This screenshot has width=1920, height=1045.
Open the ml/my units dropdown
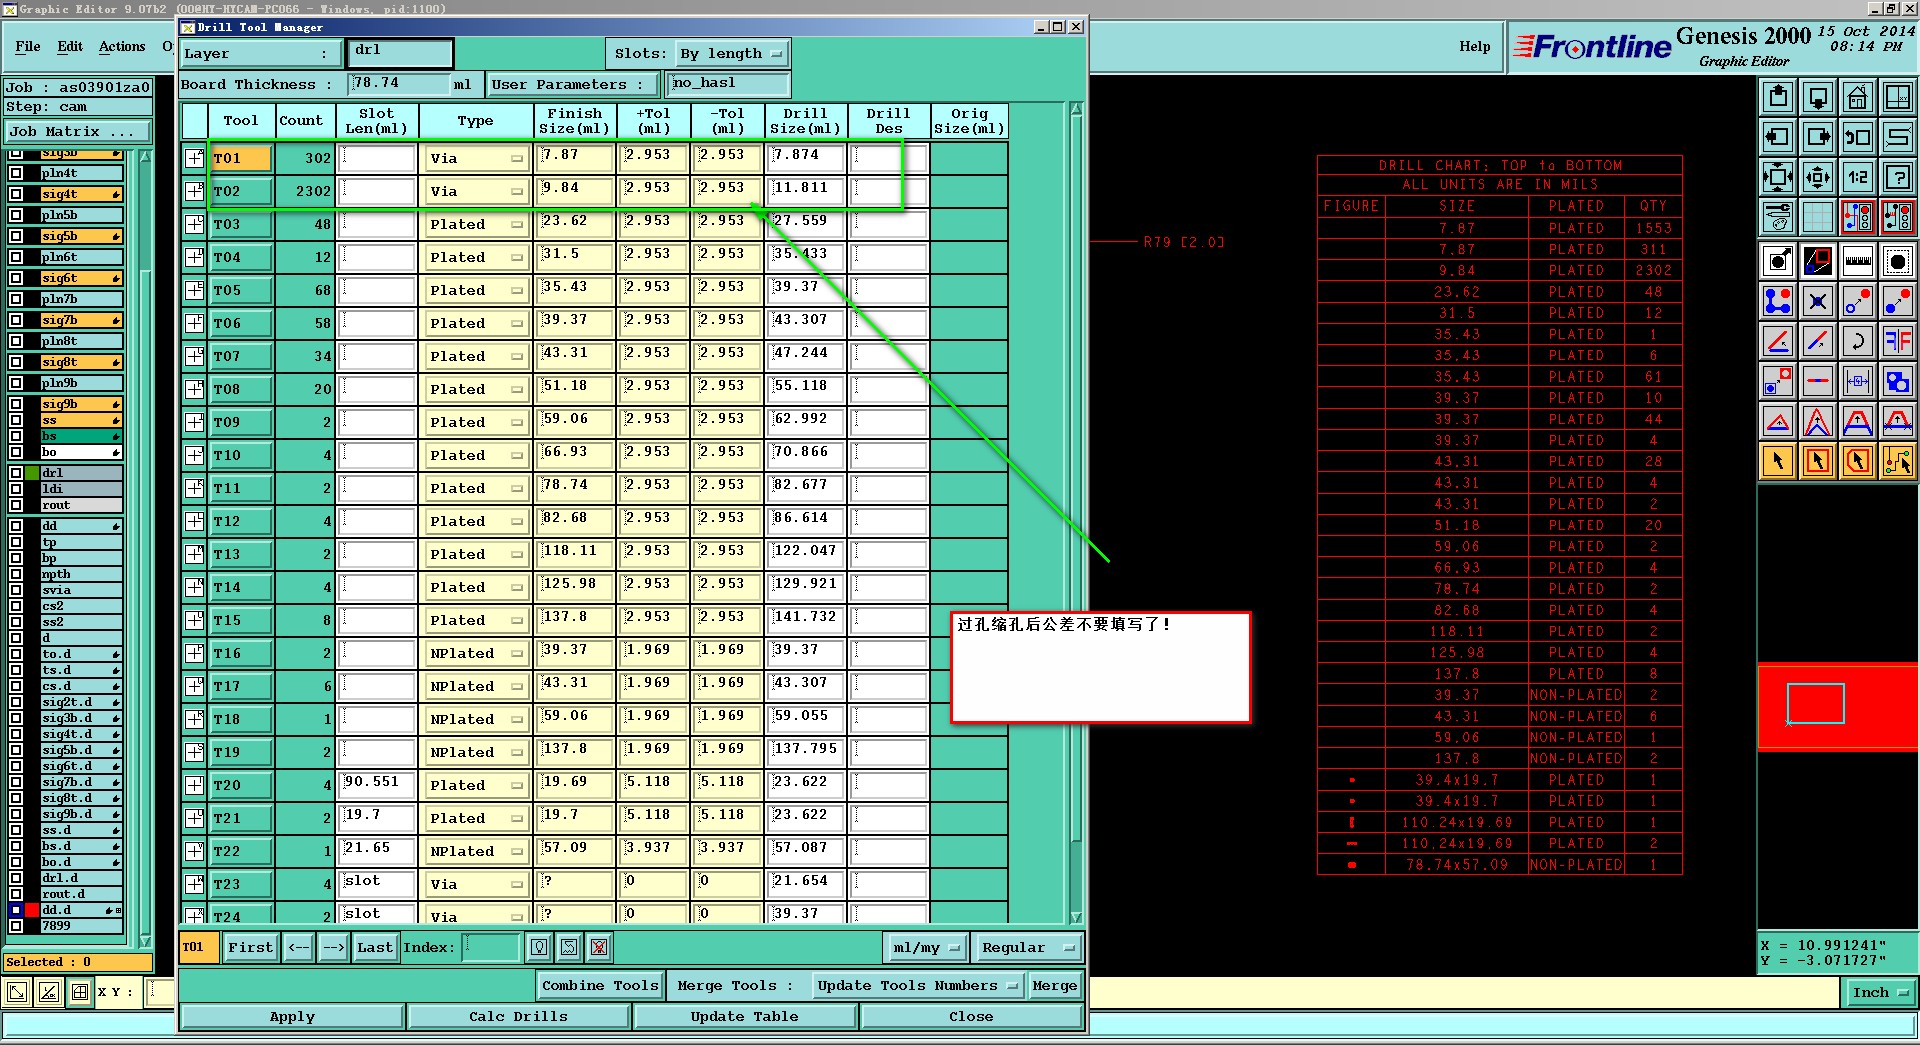click(926, 947)
